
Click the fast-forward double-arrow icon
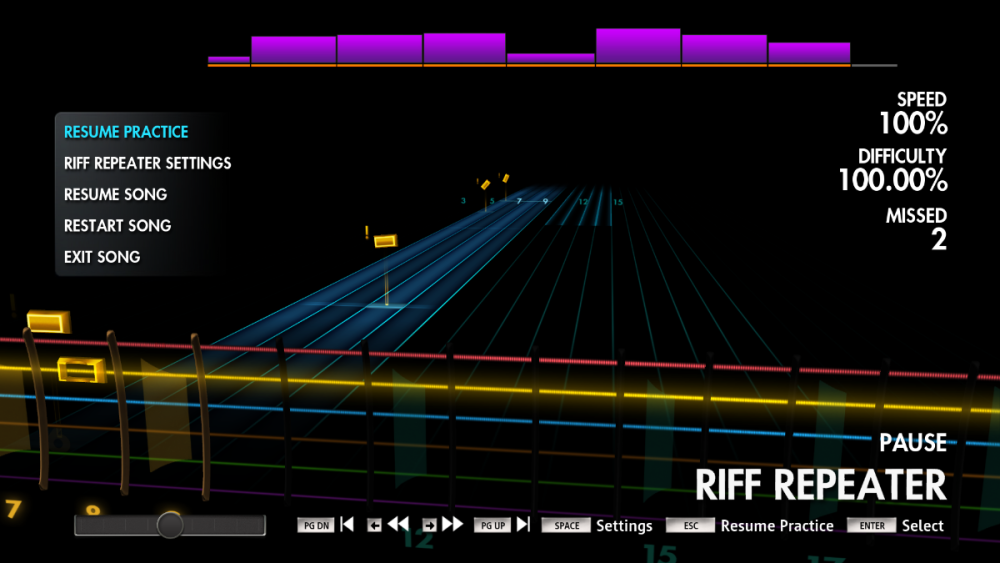point(452,524)
